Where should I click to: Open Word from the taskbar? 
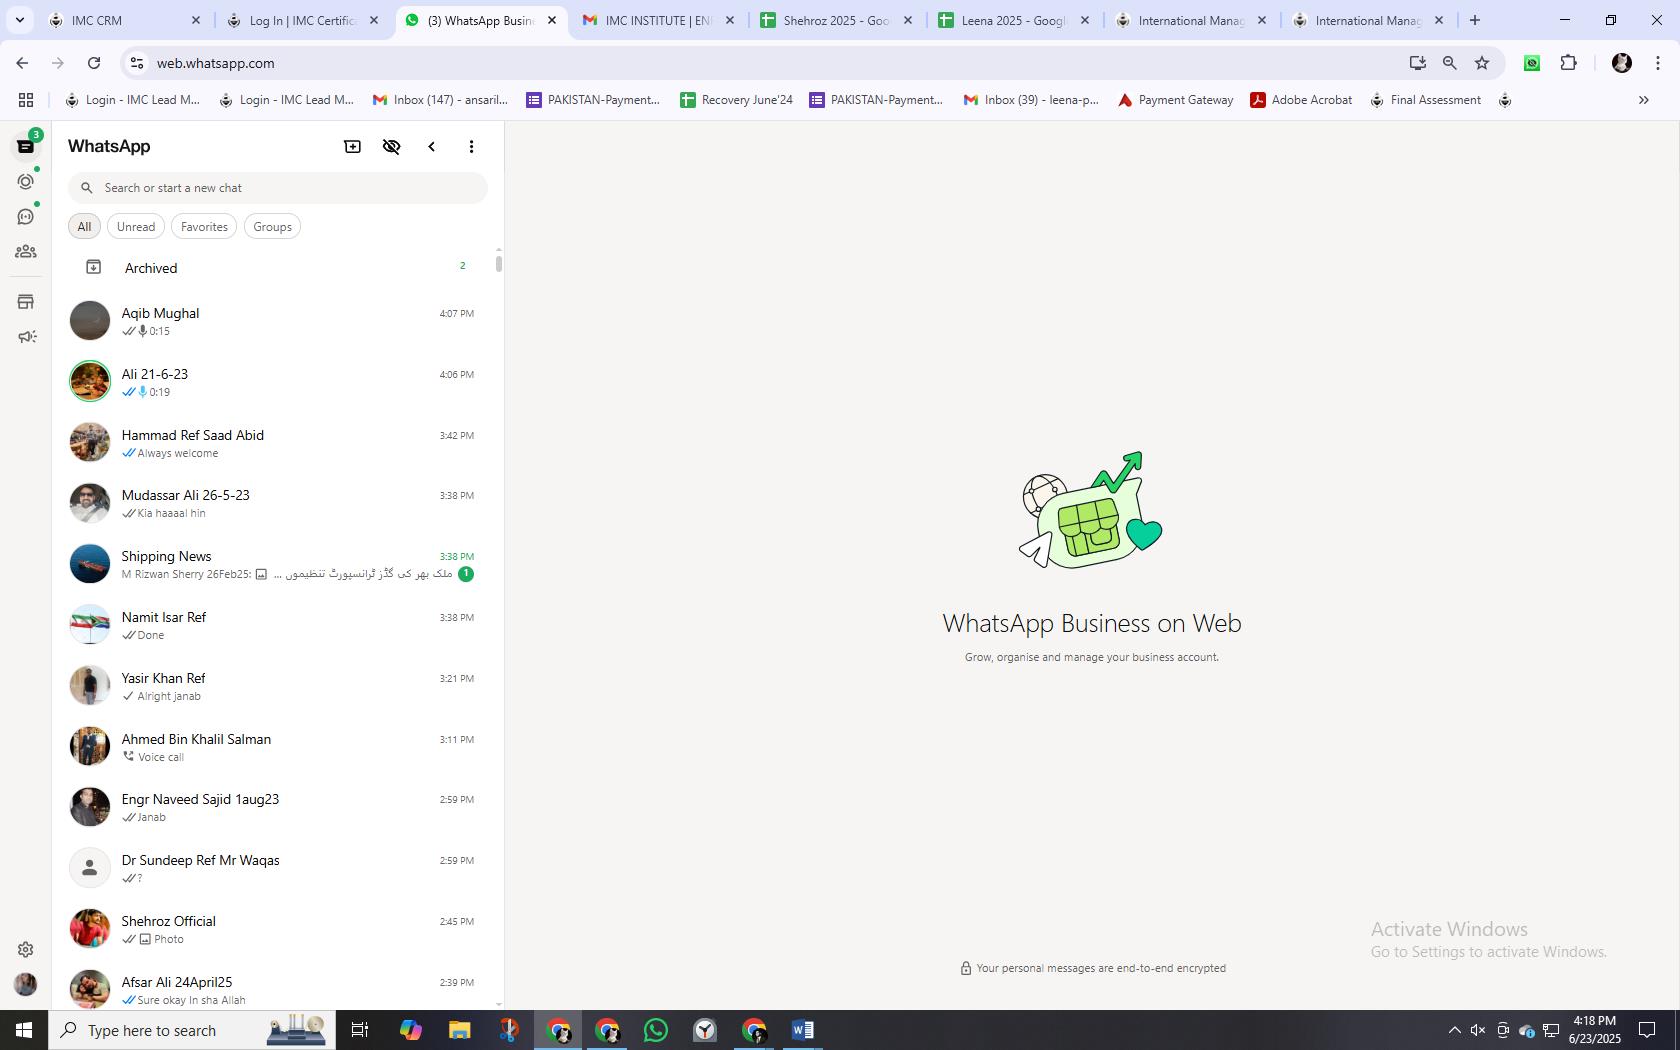tap(803, 1030)
